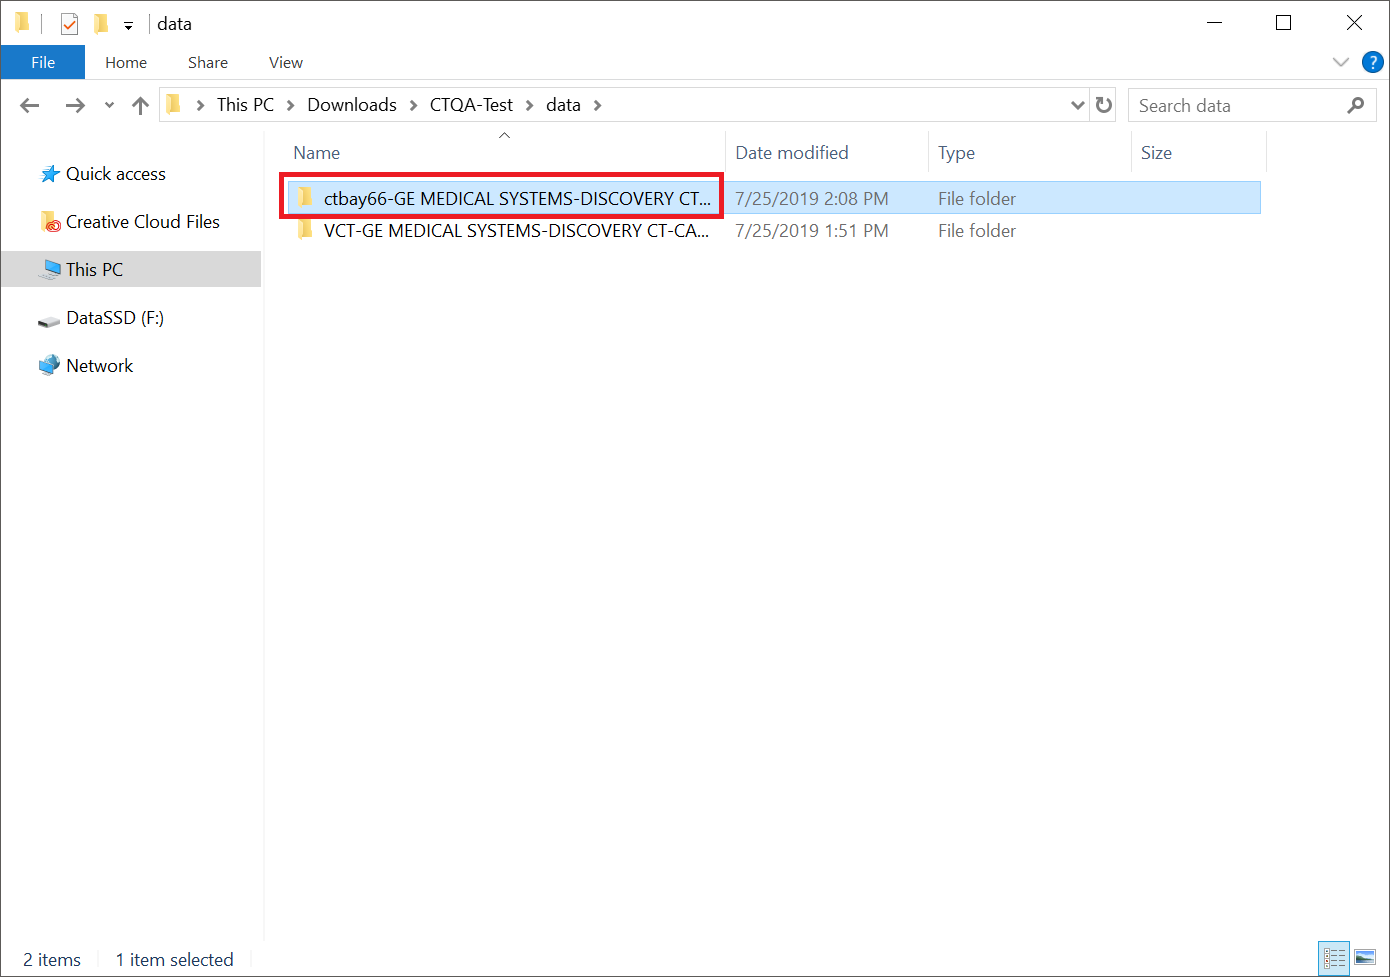Go up one folder level
Screen dimensions: 1390x977
click(140, 105)
